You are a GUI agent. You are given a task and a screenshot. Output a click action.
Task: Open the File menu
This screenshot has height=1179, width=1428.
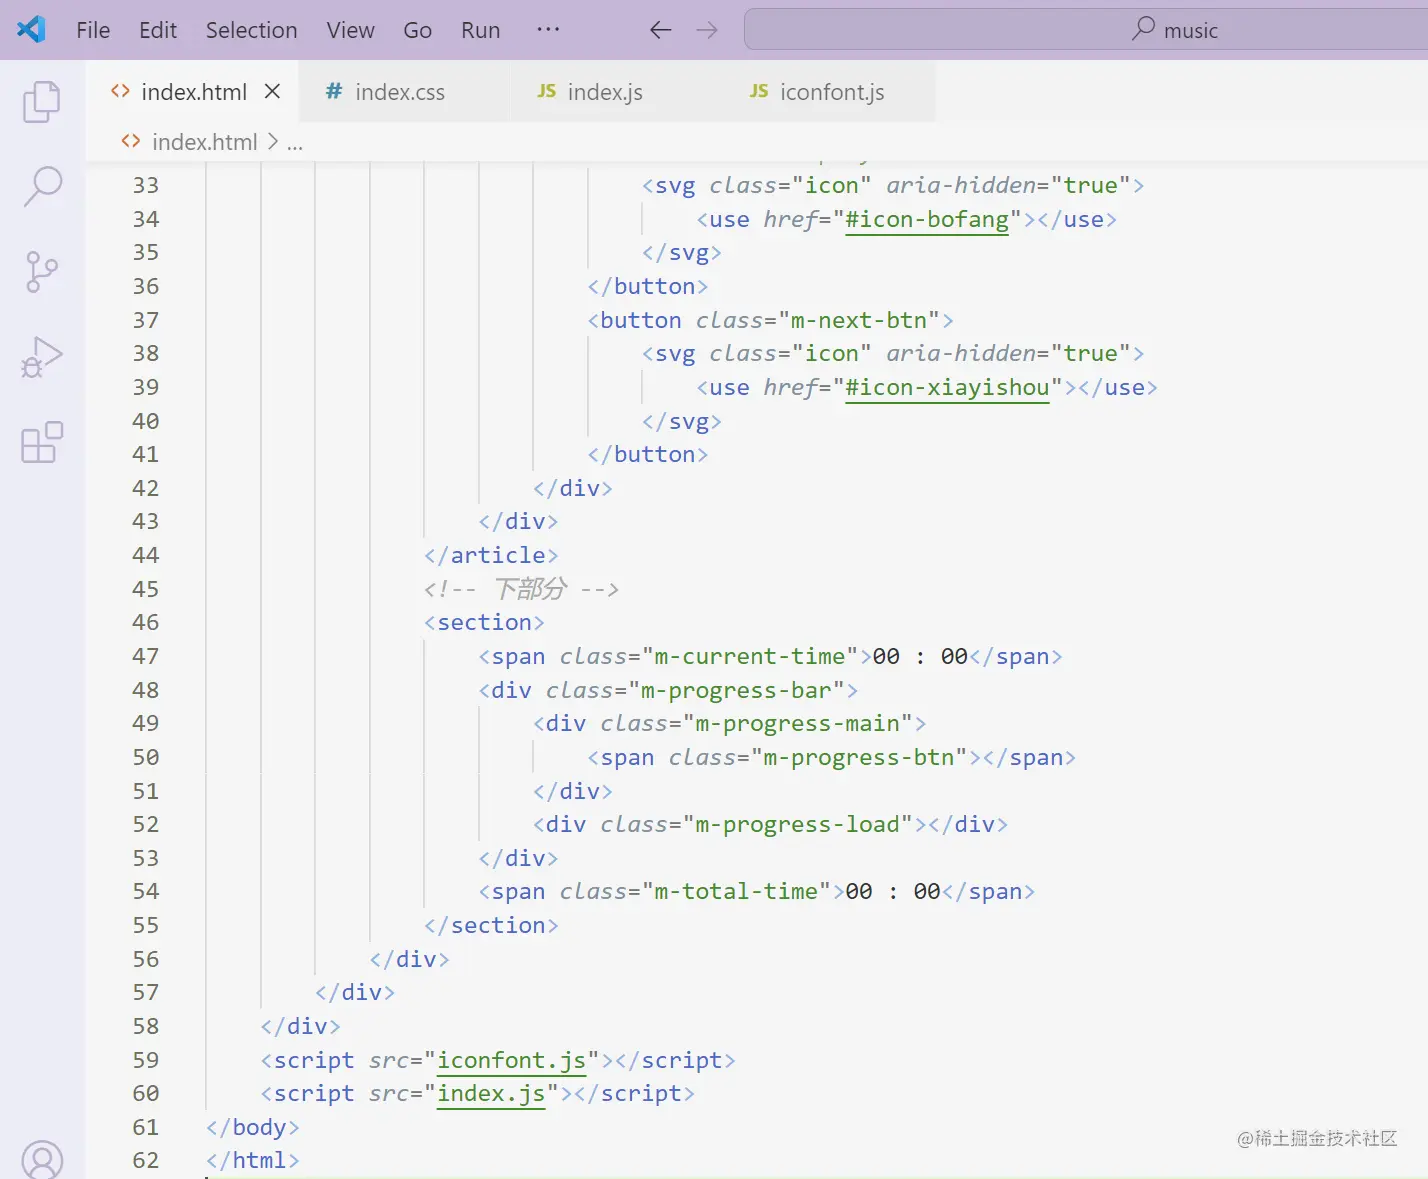pos(93,30)
